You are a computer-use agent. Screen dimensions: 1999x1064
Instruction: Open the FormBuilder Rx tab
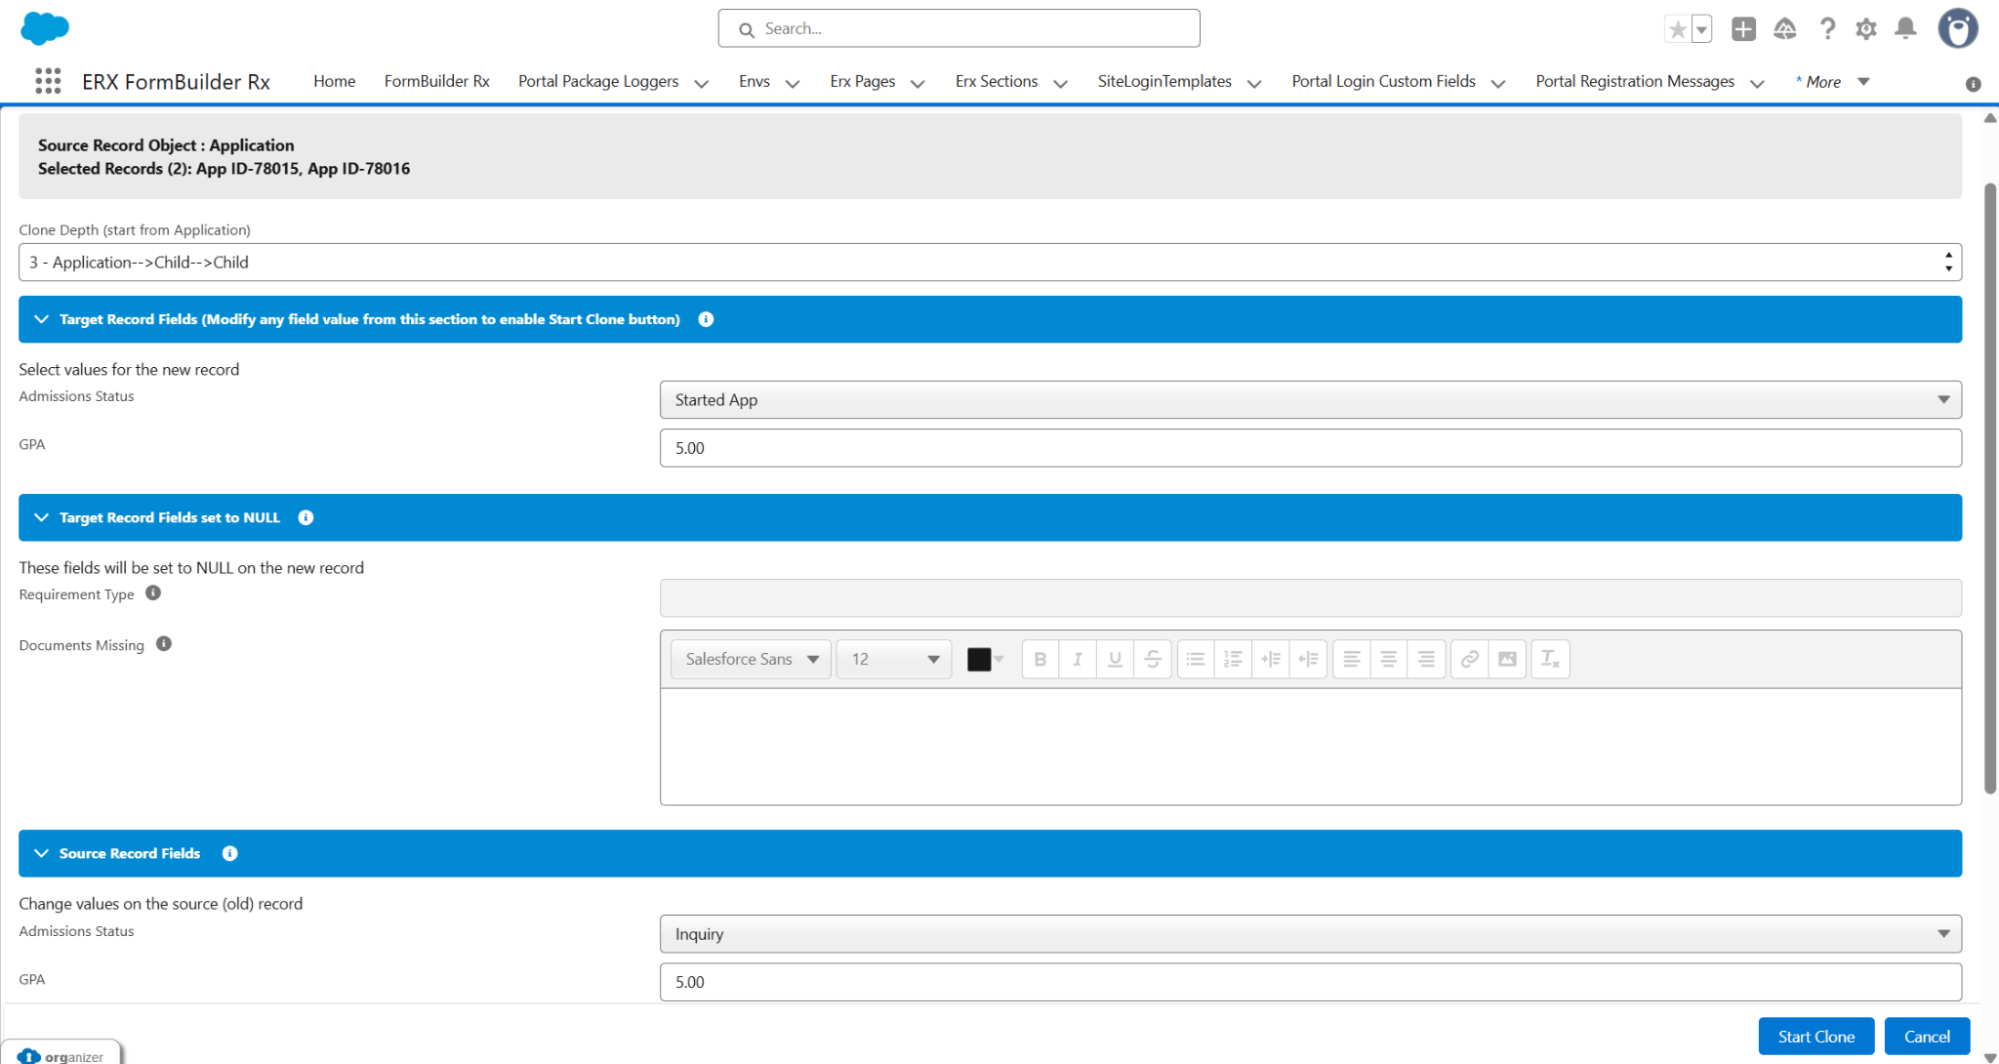tap(436, 81)
